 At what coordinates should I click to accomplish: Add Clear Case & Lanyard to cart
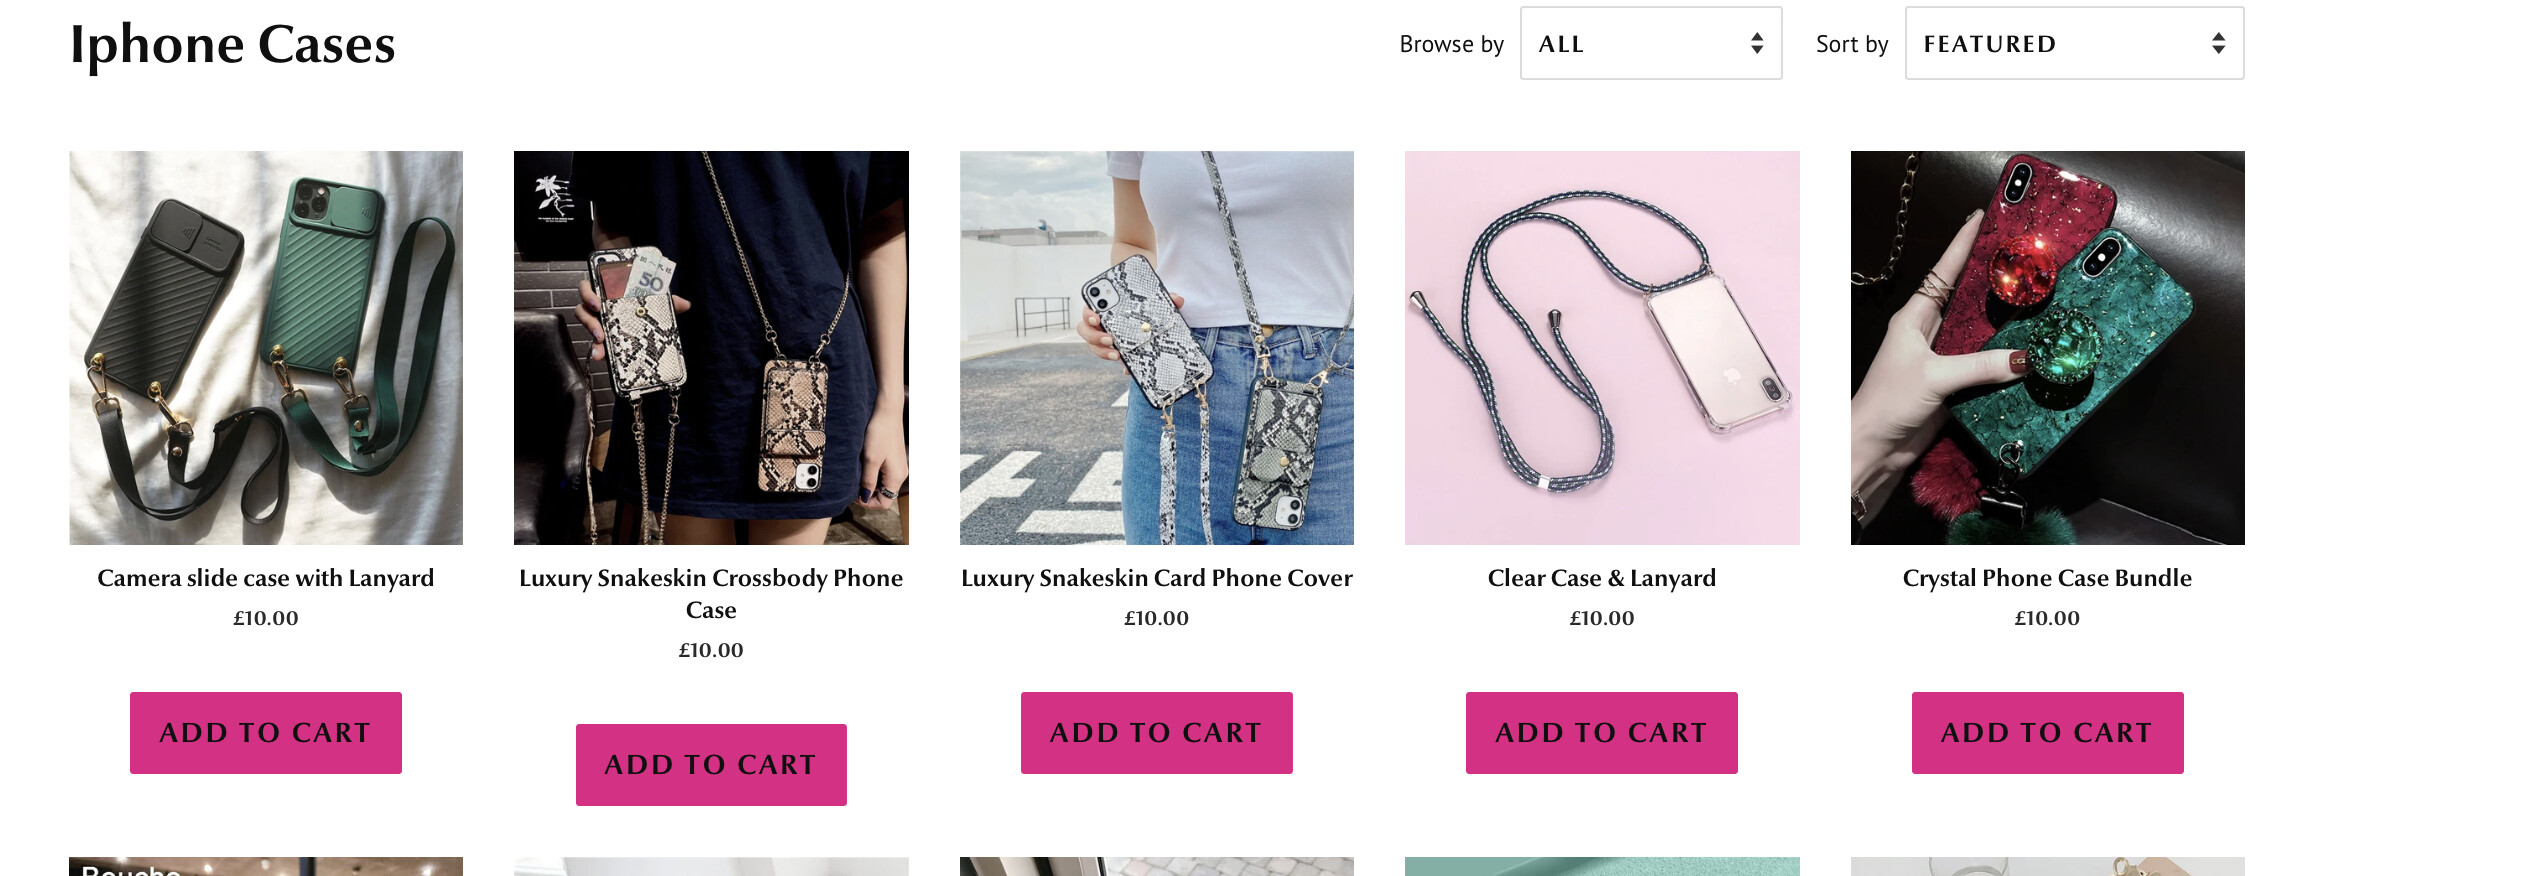click(x=1601, y=733)
